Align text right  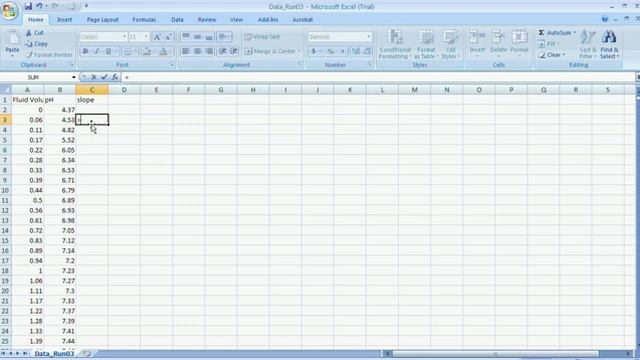tap(209, 51)
